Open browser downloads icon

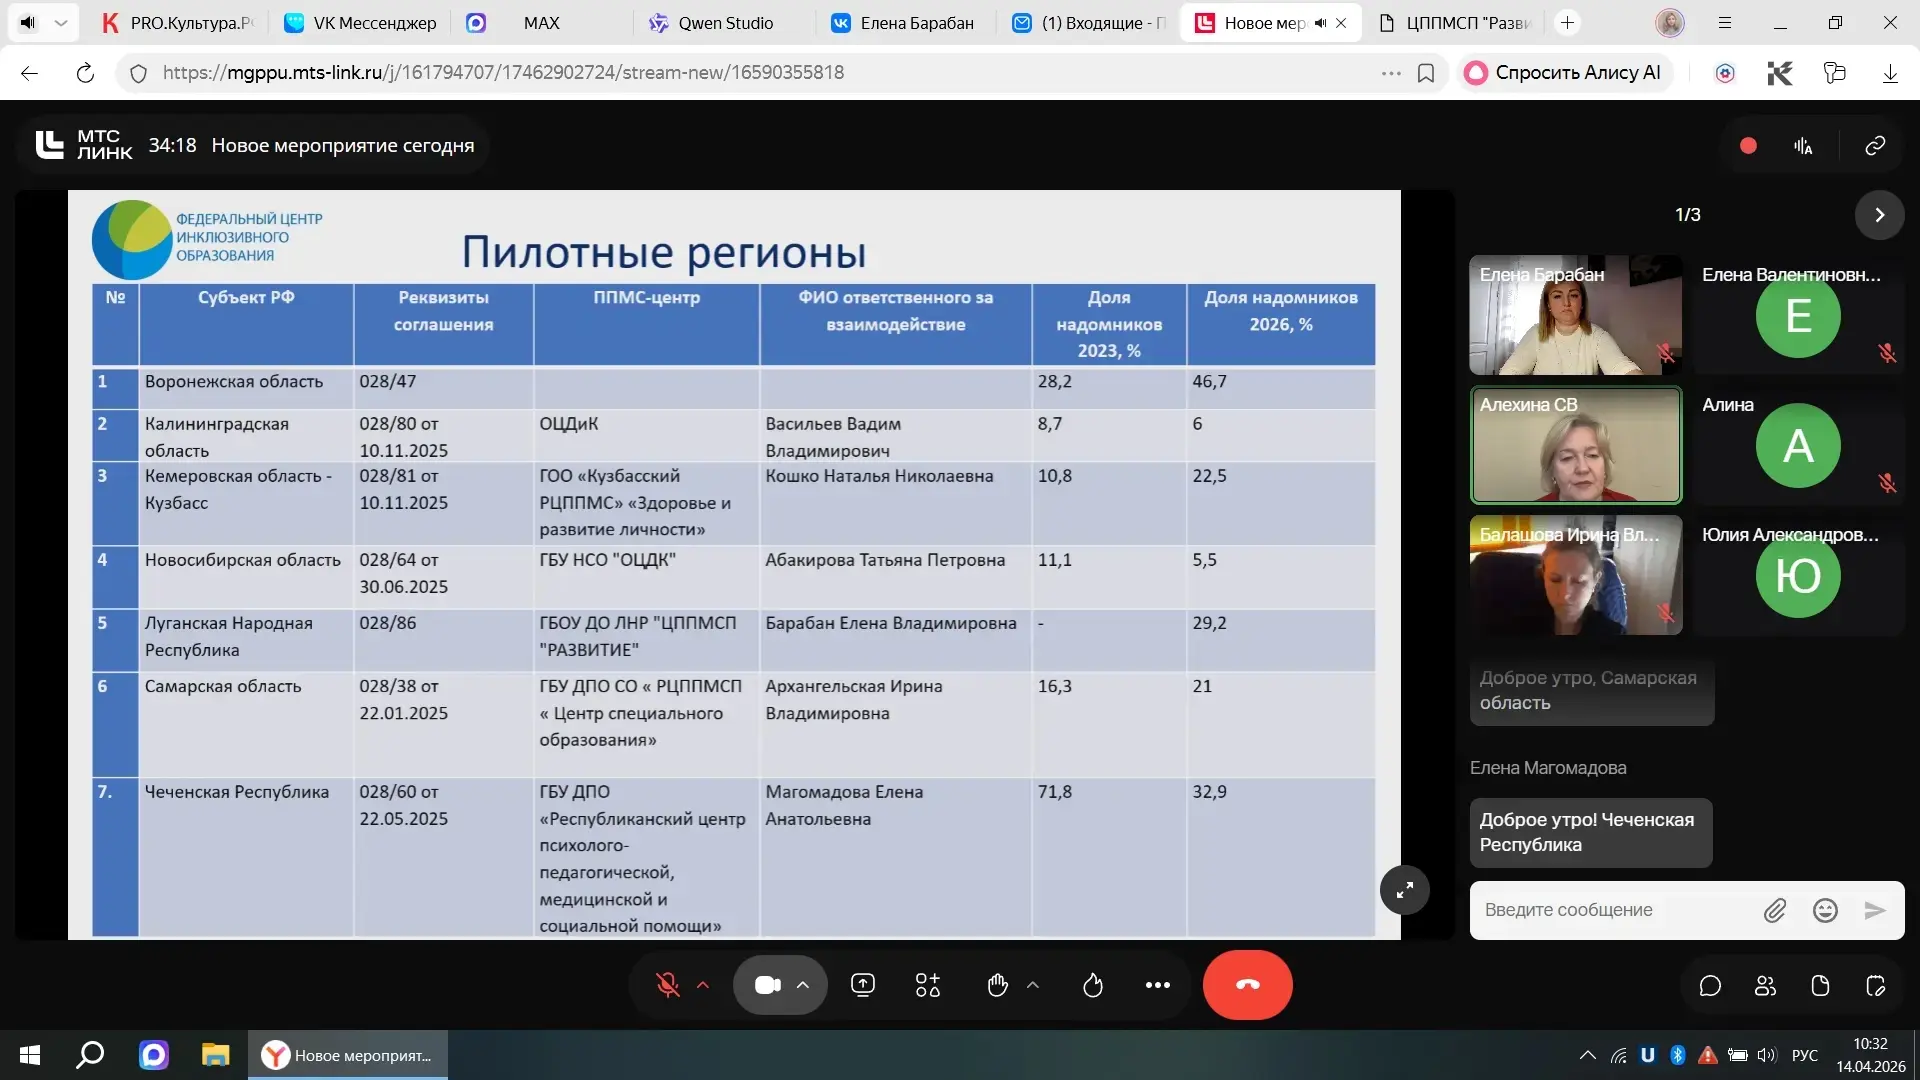(1889, 72)
